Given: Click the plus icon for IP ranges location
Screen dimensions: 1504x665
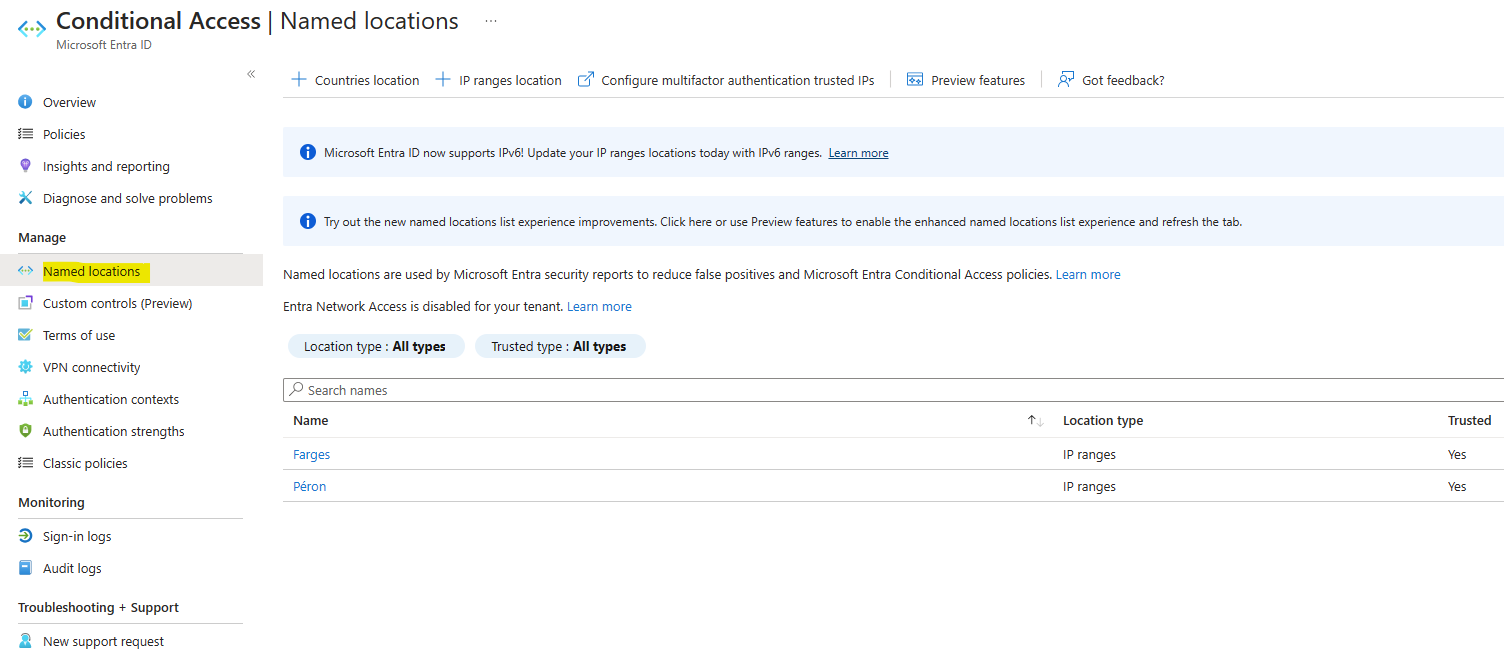Looking at the screenshot, I should (x=443, y=80).
